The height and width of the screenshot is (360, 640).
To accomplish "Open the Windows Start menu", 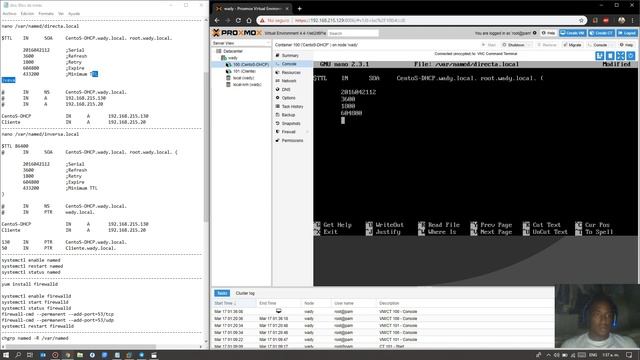I will 6,355.
